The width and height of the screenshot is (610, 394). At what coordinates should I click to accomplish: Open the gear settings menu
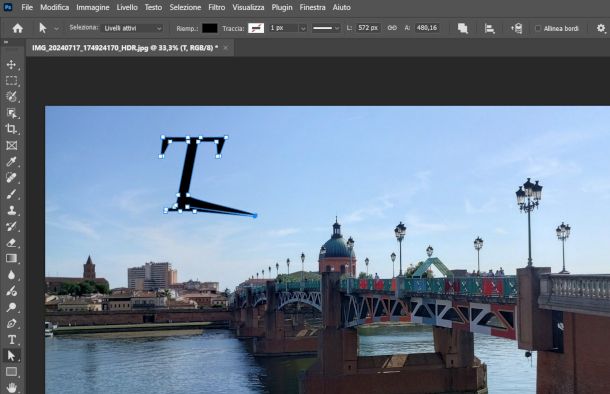coord(601,28)
